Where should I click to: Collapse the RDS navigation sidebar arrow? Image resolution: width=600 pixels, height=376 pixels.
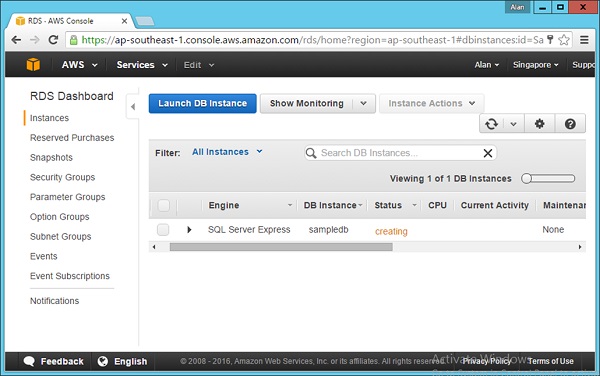133,107
